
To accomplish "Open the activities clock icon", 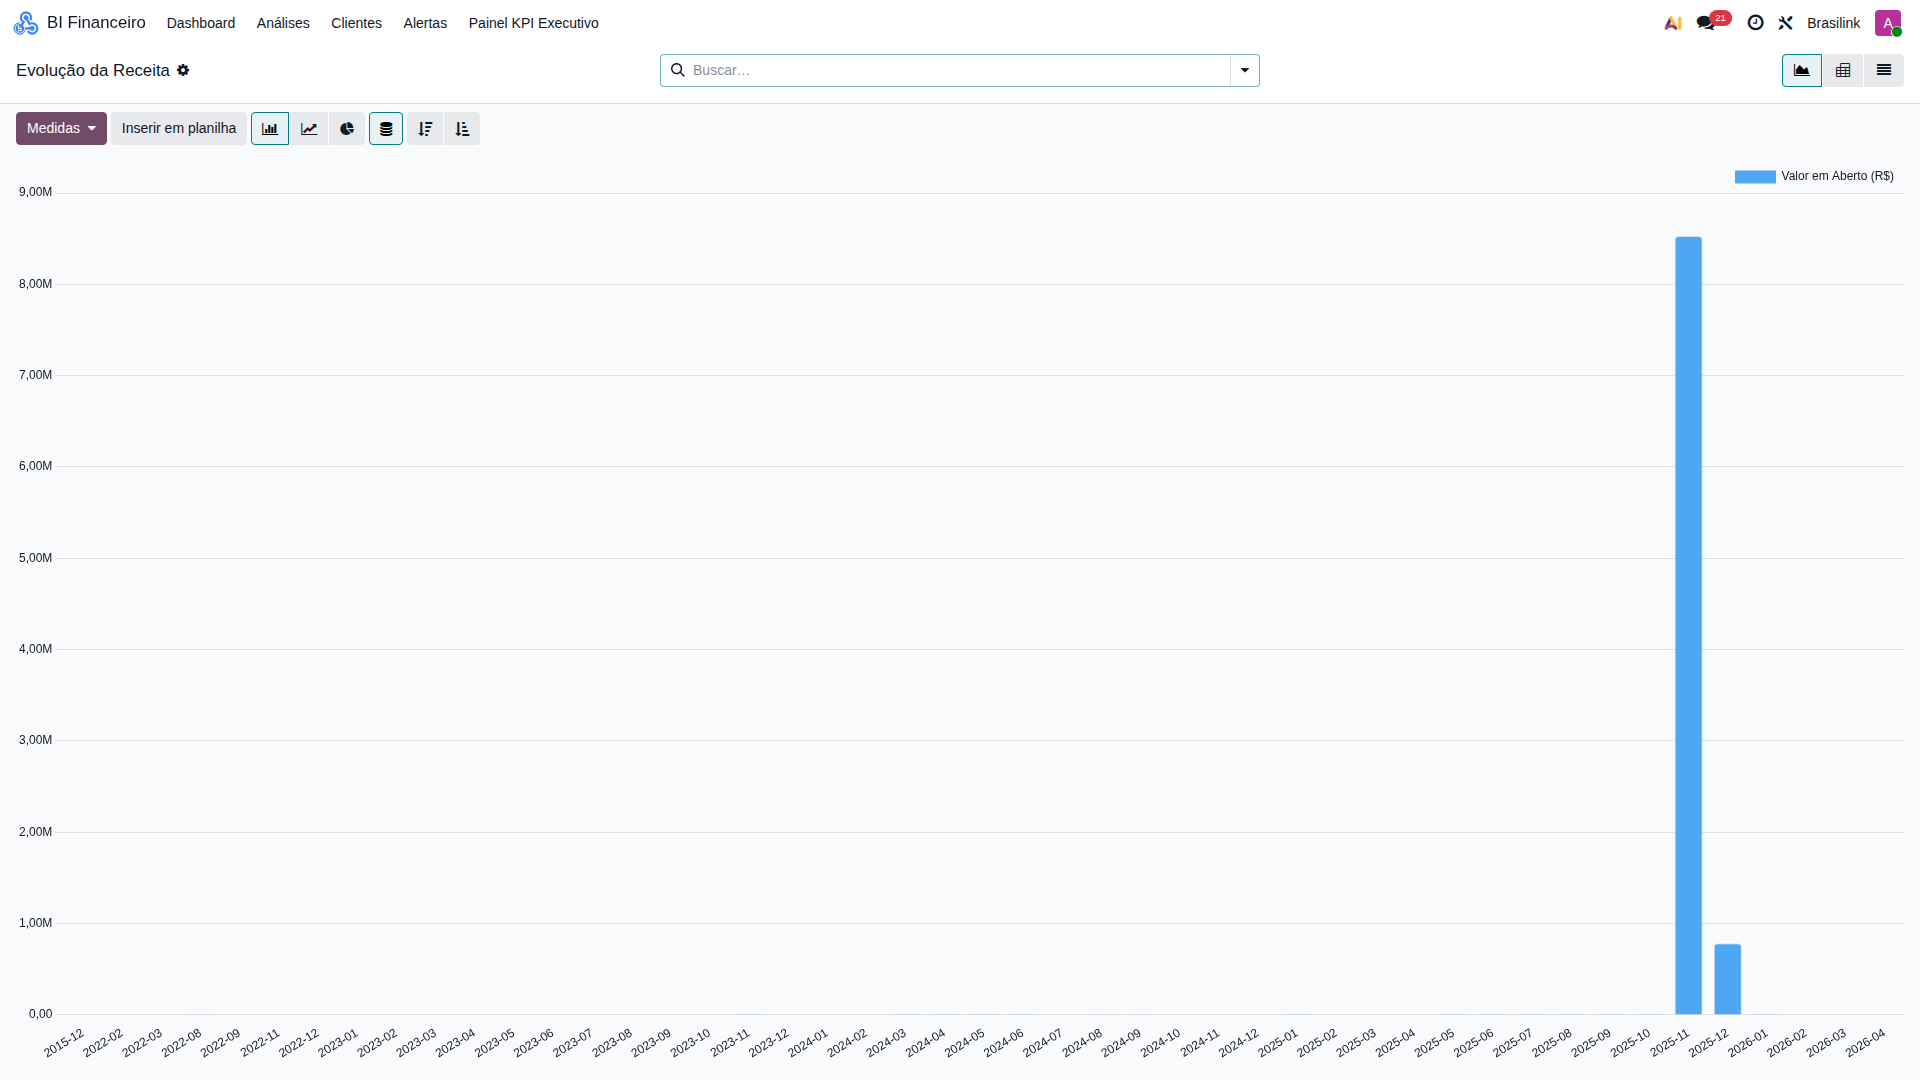I will [1756, 23].
